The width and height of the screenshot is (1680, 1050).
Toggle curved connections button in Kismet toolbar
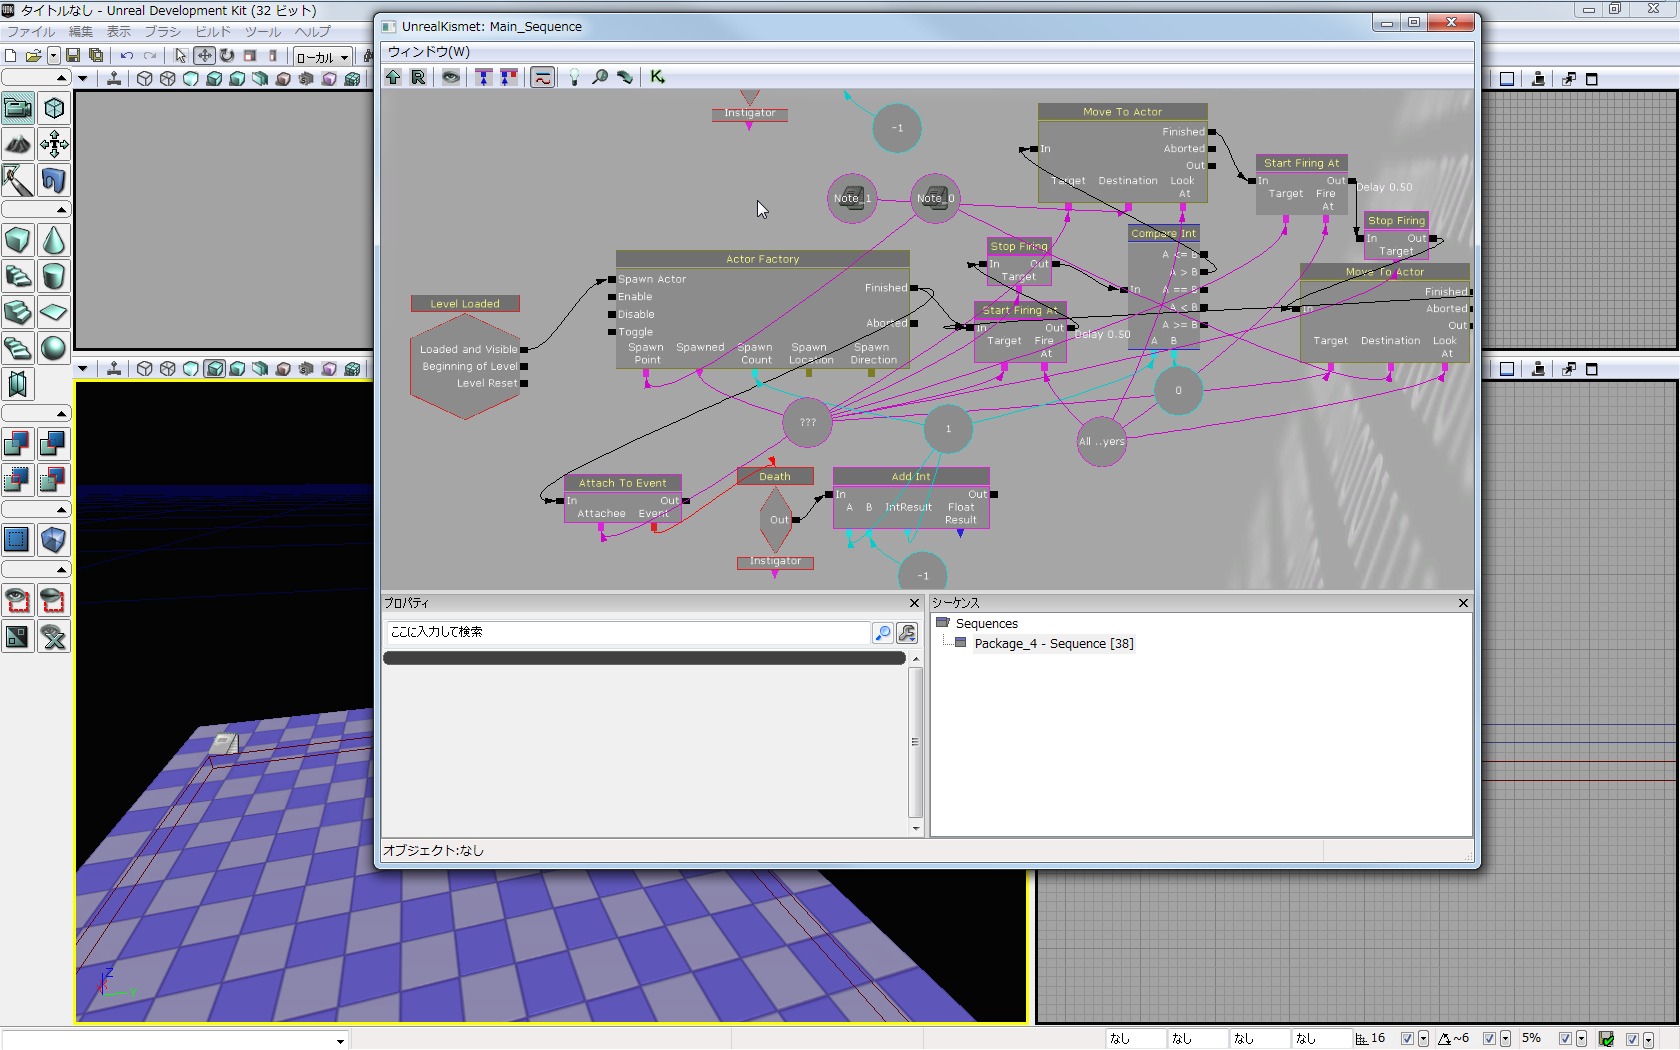[542, 77]
